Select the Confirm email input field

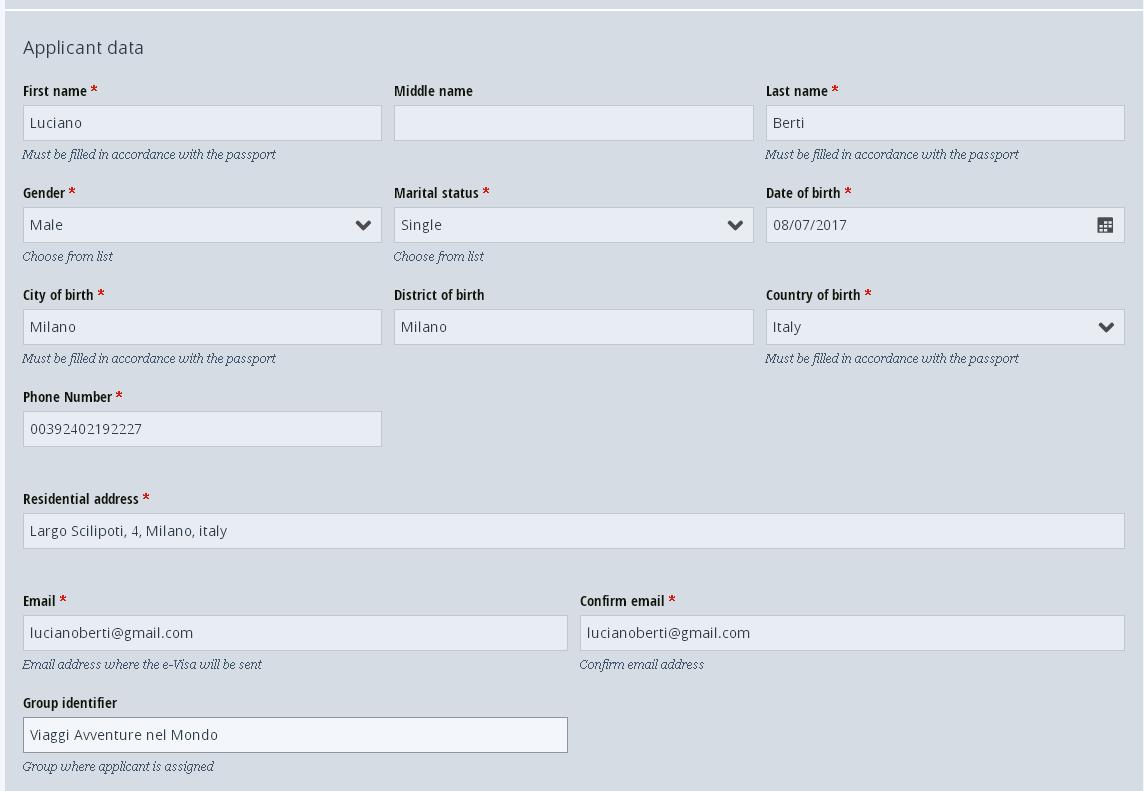852,633
